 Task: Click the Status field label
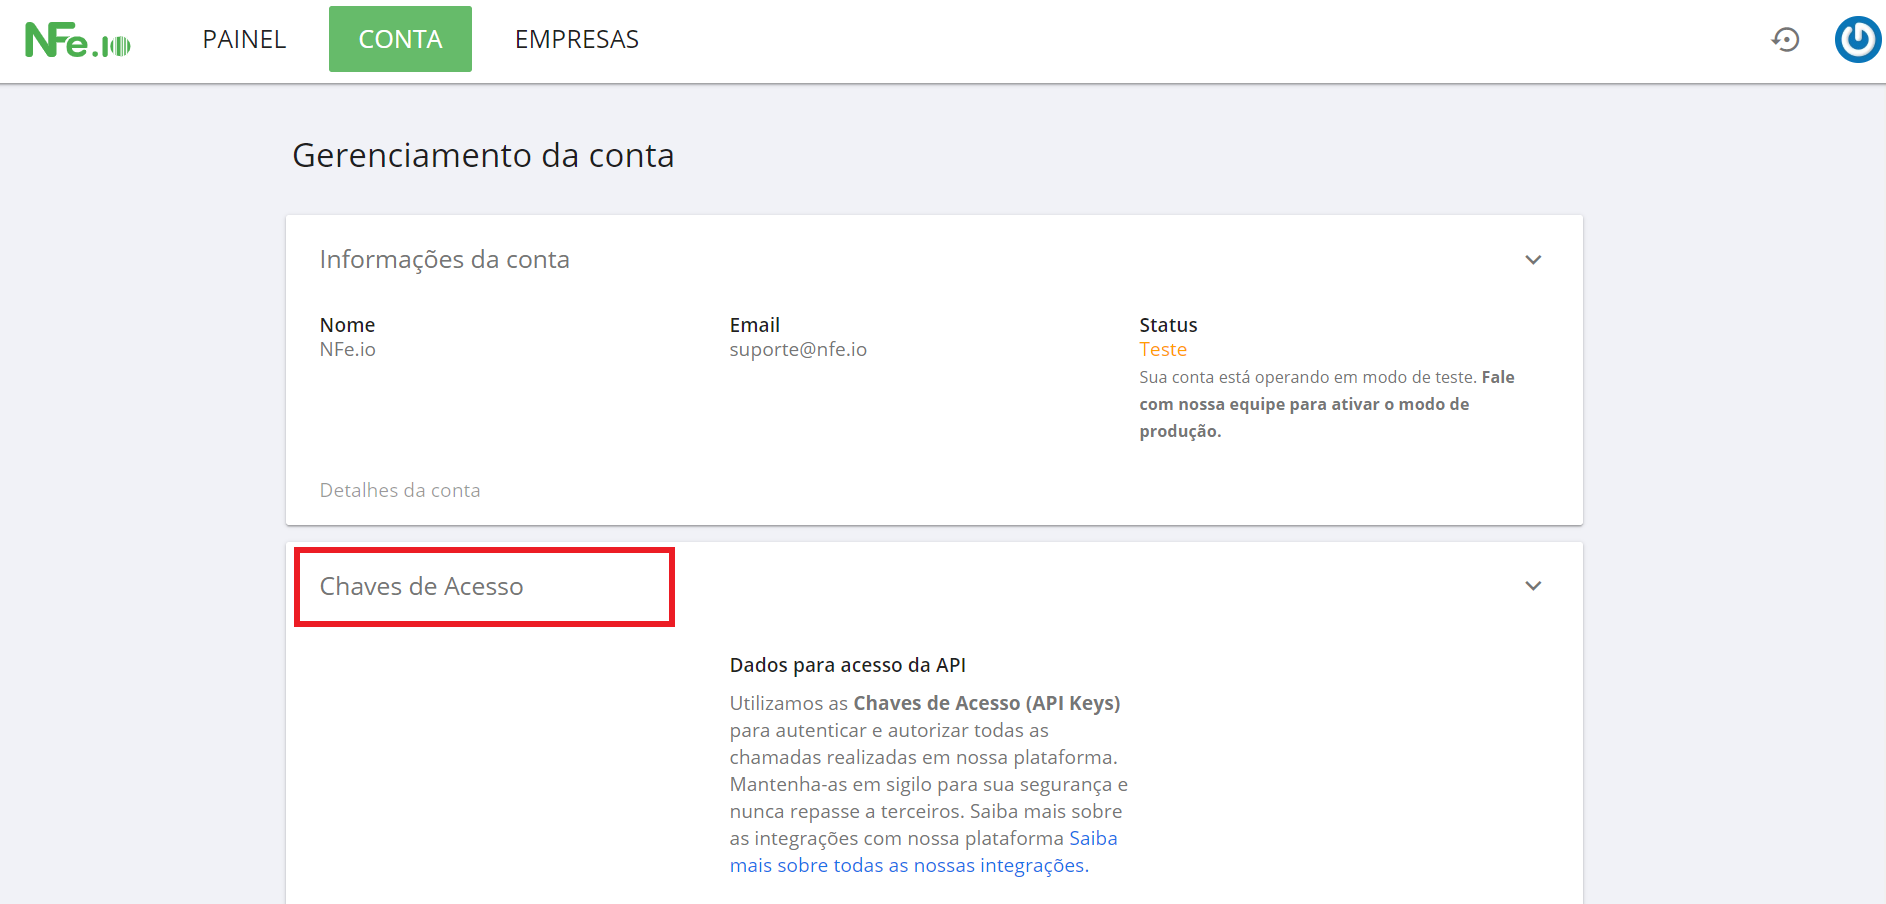pyautogui.click(x=1167, y=325)
